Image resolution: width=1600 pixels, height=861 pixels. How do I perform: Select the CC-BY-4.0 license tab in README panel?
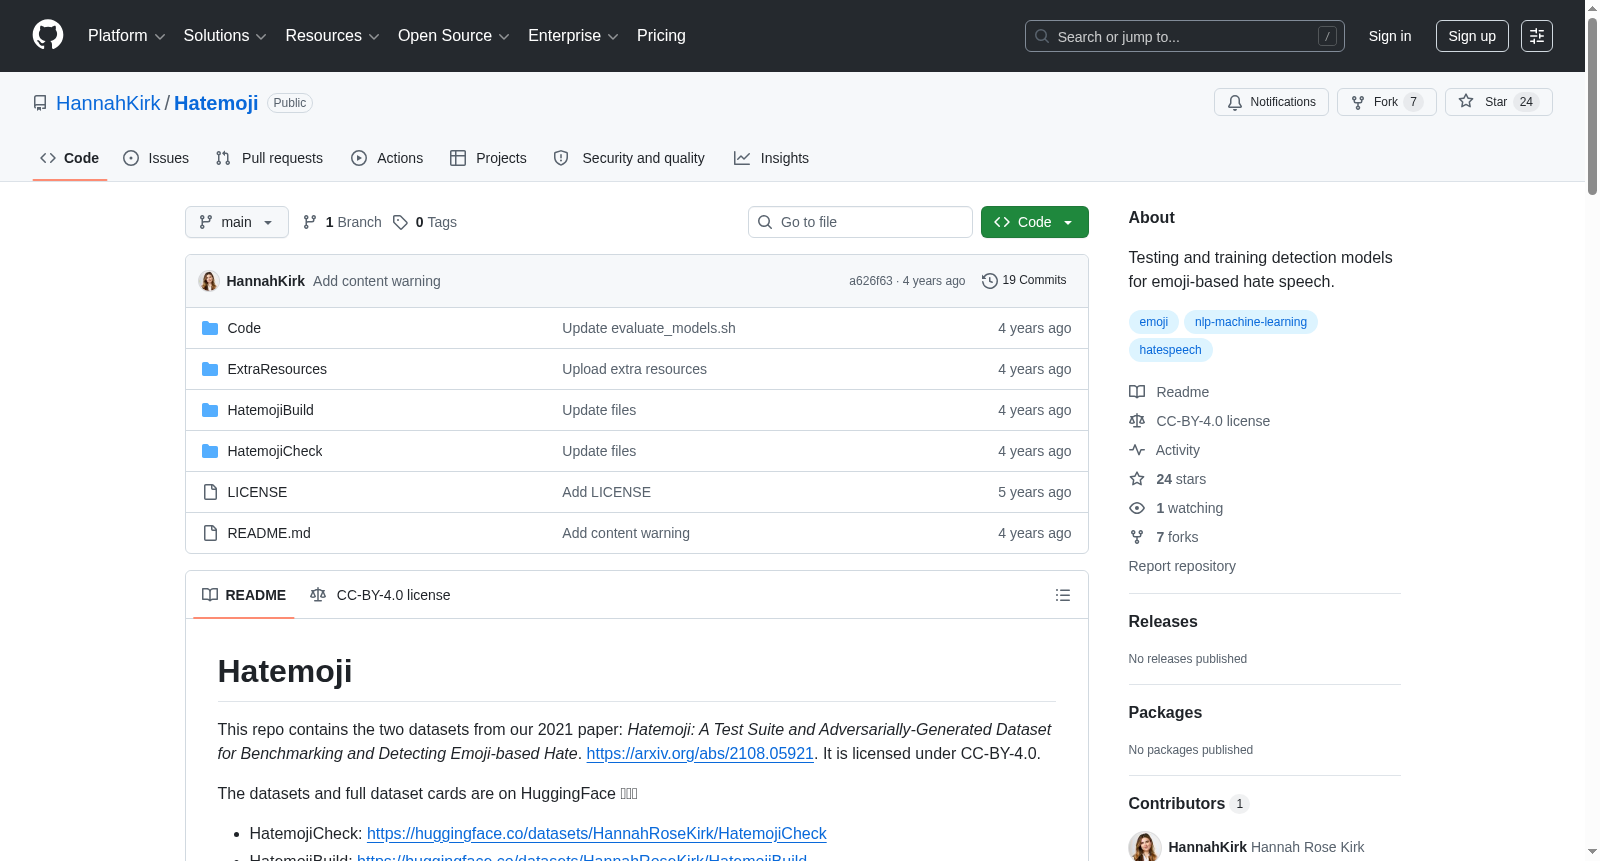381,595
